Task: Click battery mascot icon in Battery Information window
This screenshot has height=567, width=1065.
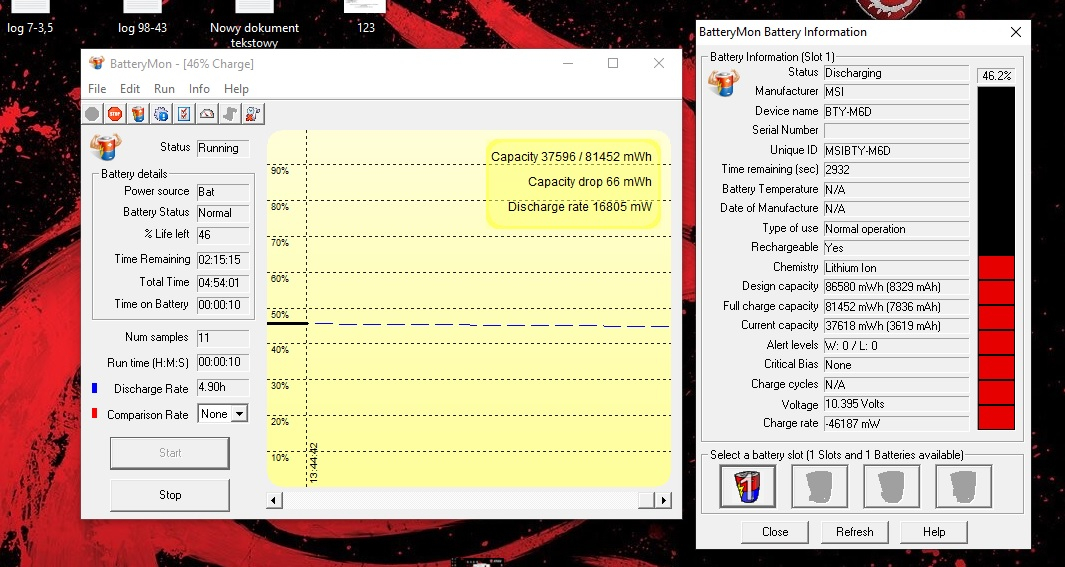Action: pos(723,82)
